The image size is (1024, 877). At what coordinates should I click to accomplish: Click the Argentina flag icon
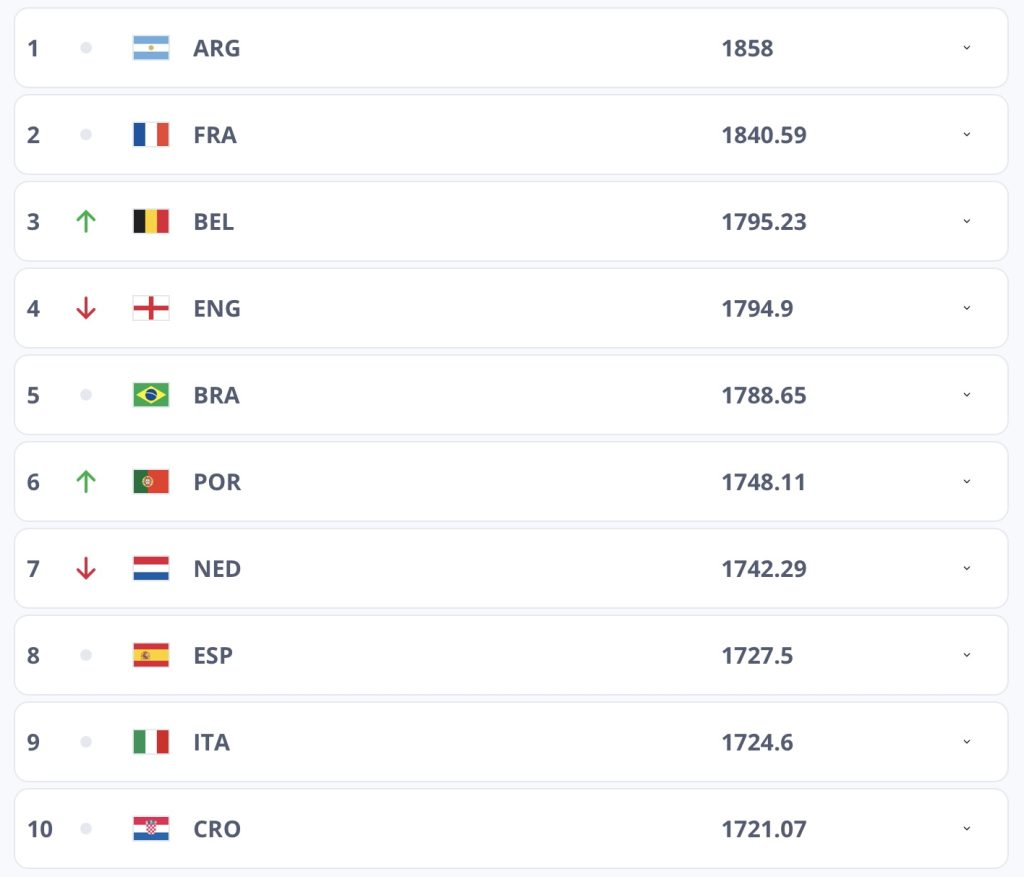coord(151,48)
